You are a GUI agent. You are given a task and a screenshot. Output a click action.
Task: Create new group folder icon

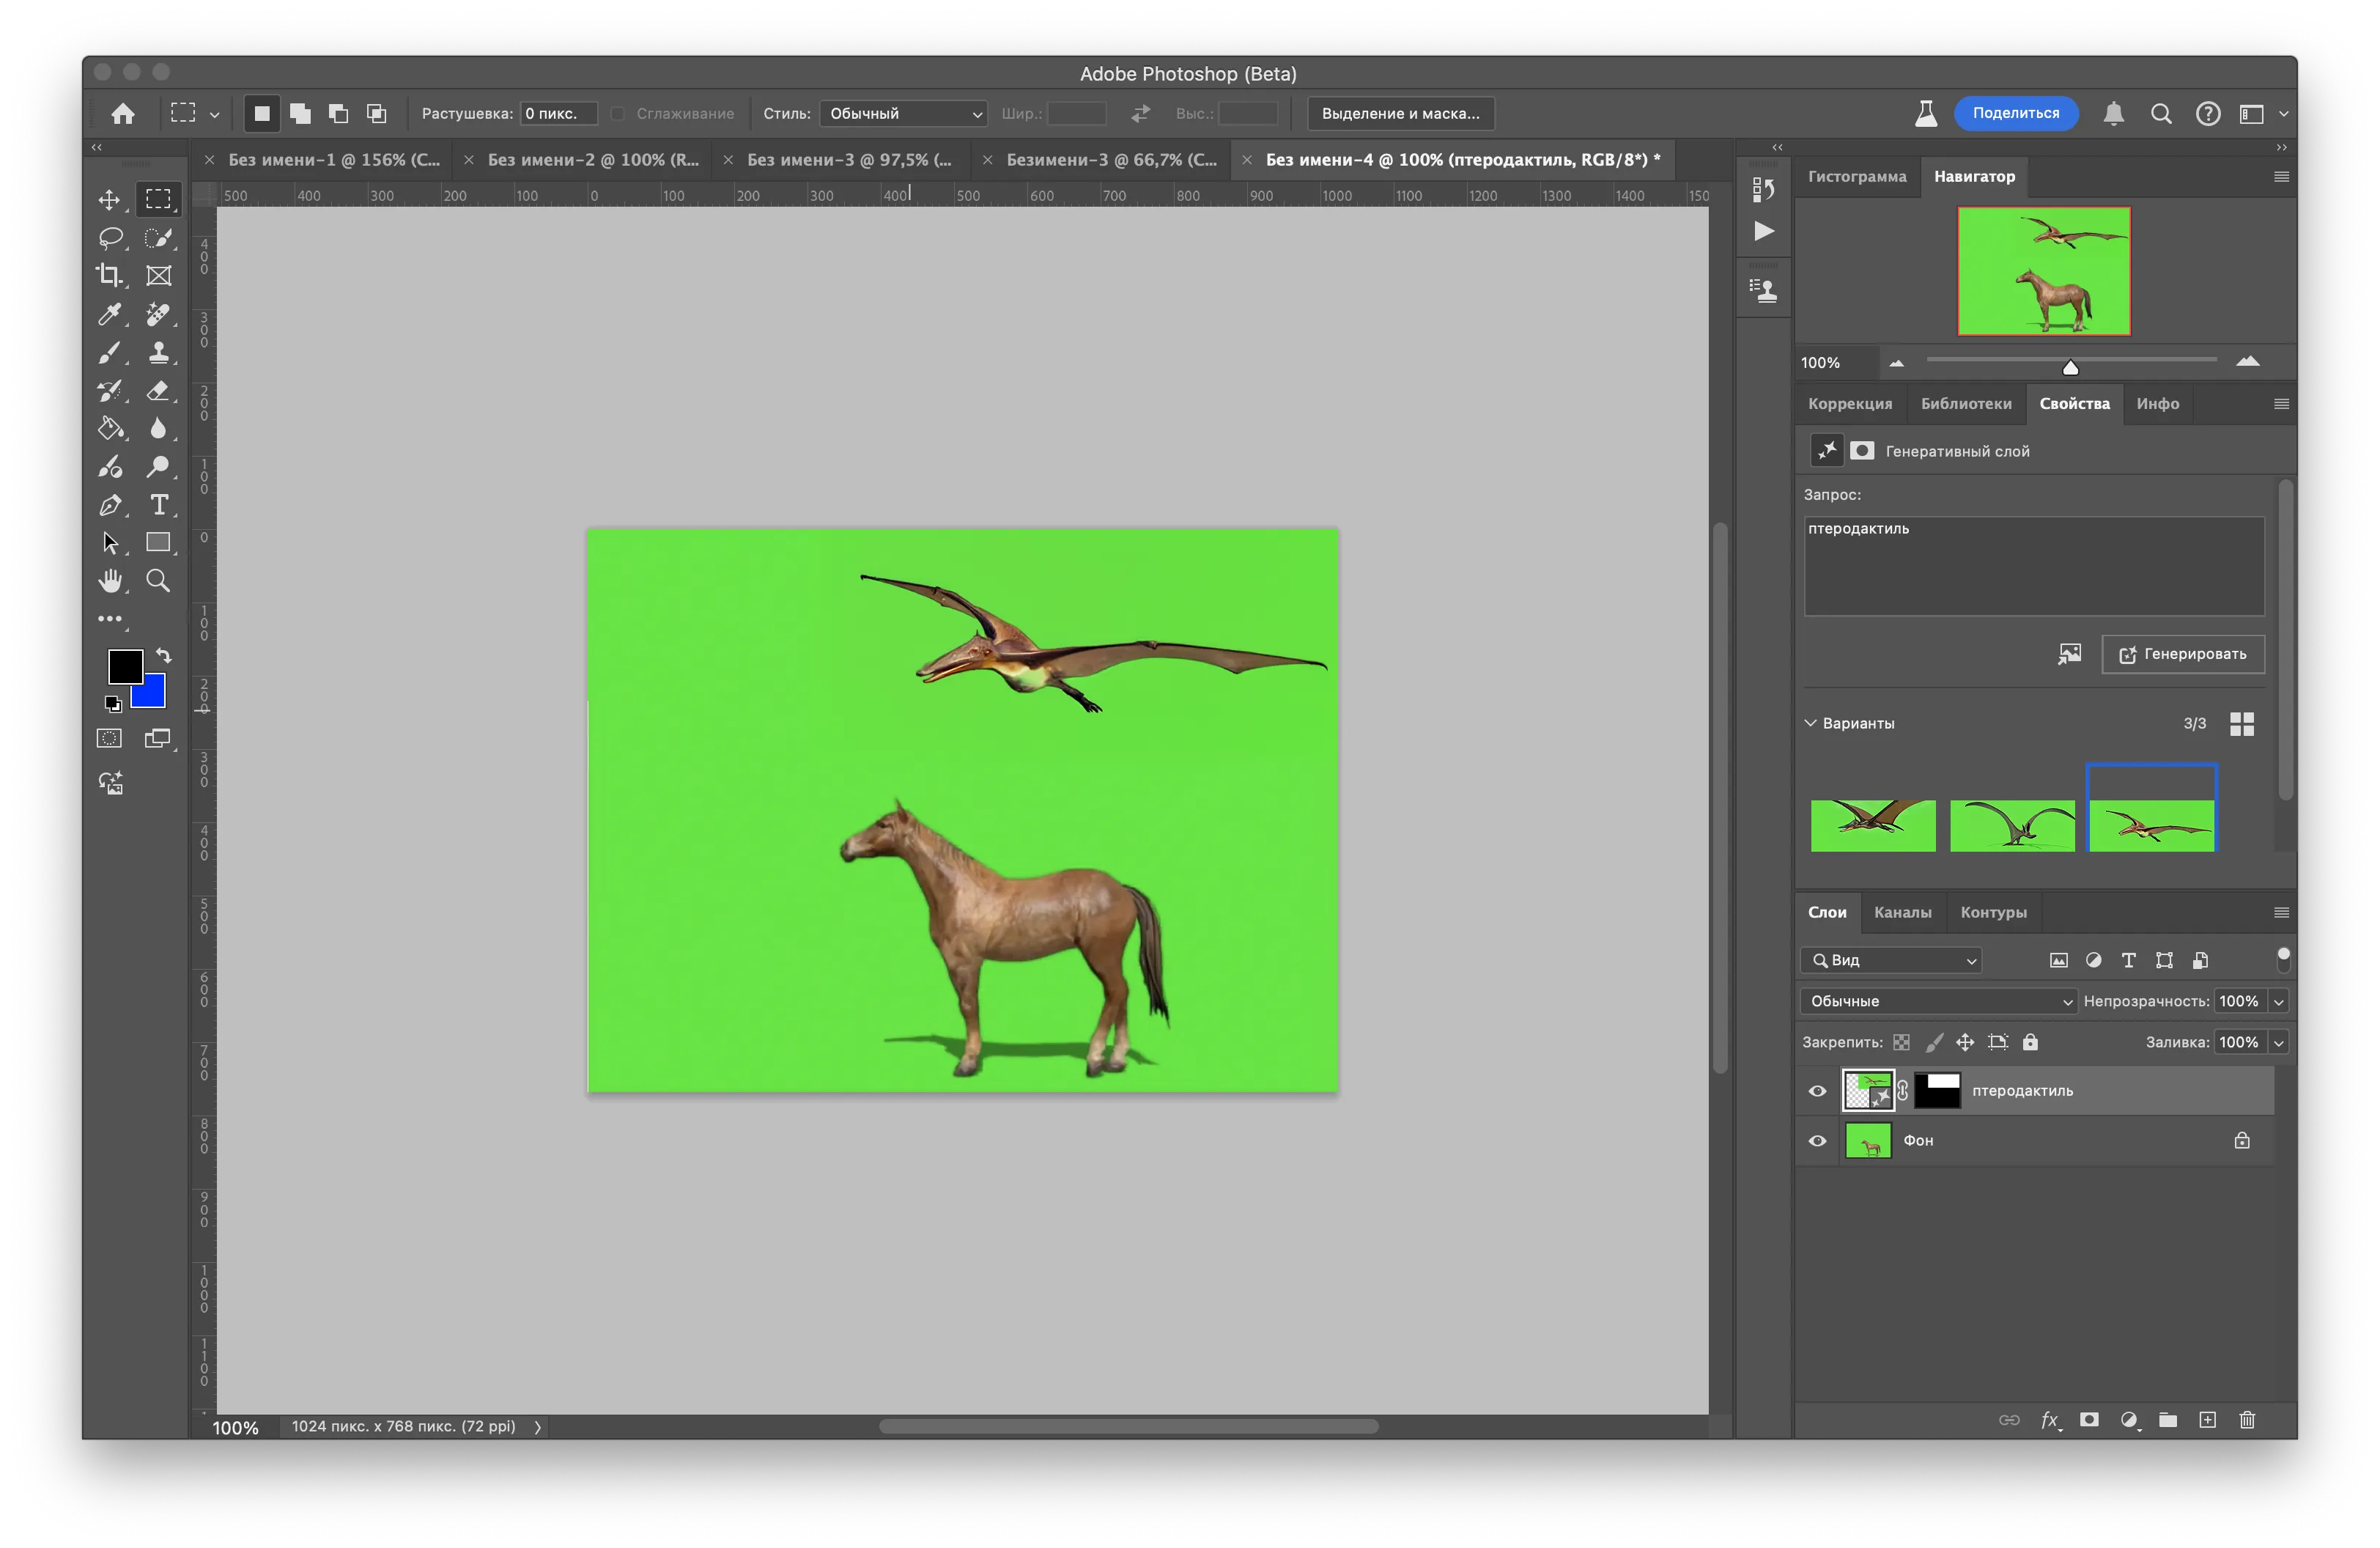click(x=2168, y=1420)
